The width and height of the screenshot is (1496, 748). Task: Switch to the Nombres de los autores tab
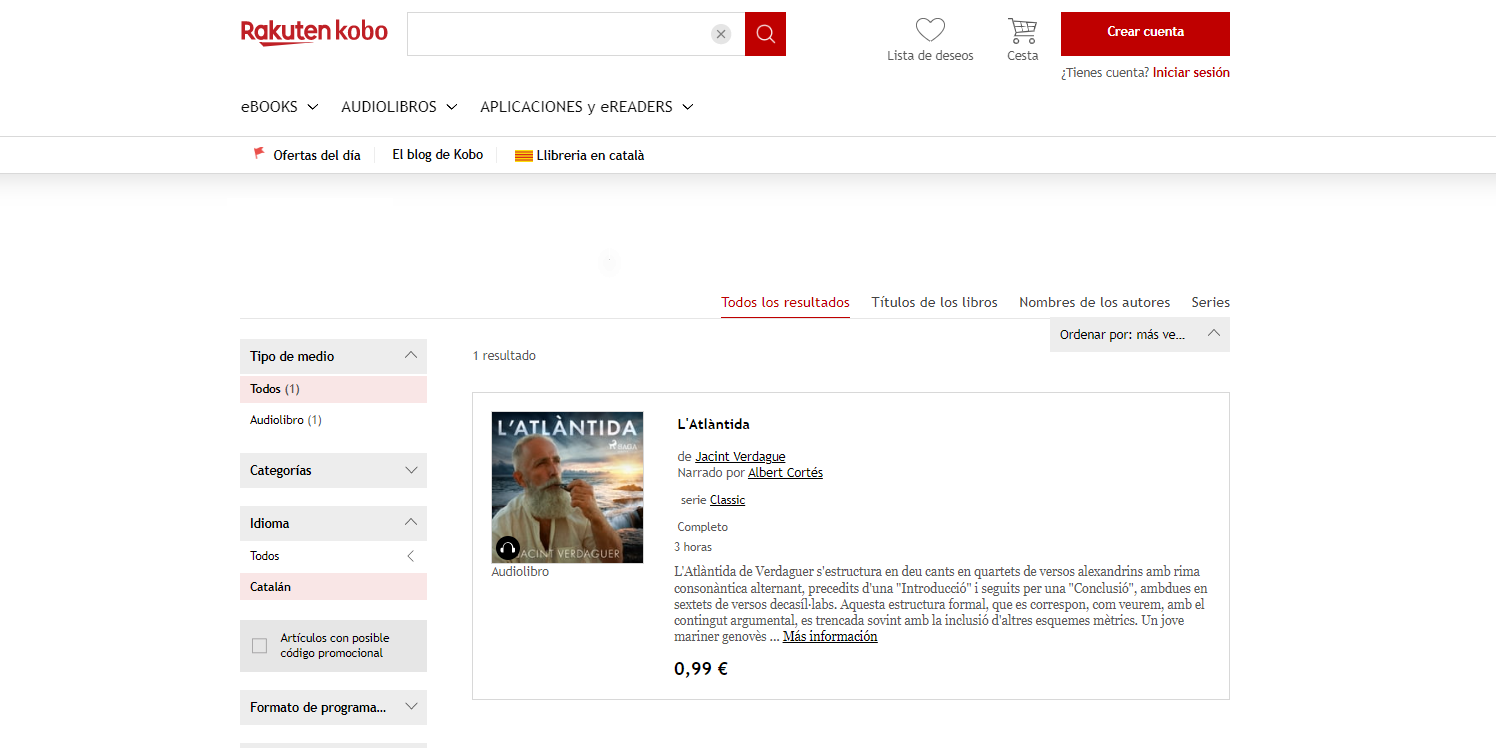(x=1094, y=302)
